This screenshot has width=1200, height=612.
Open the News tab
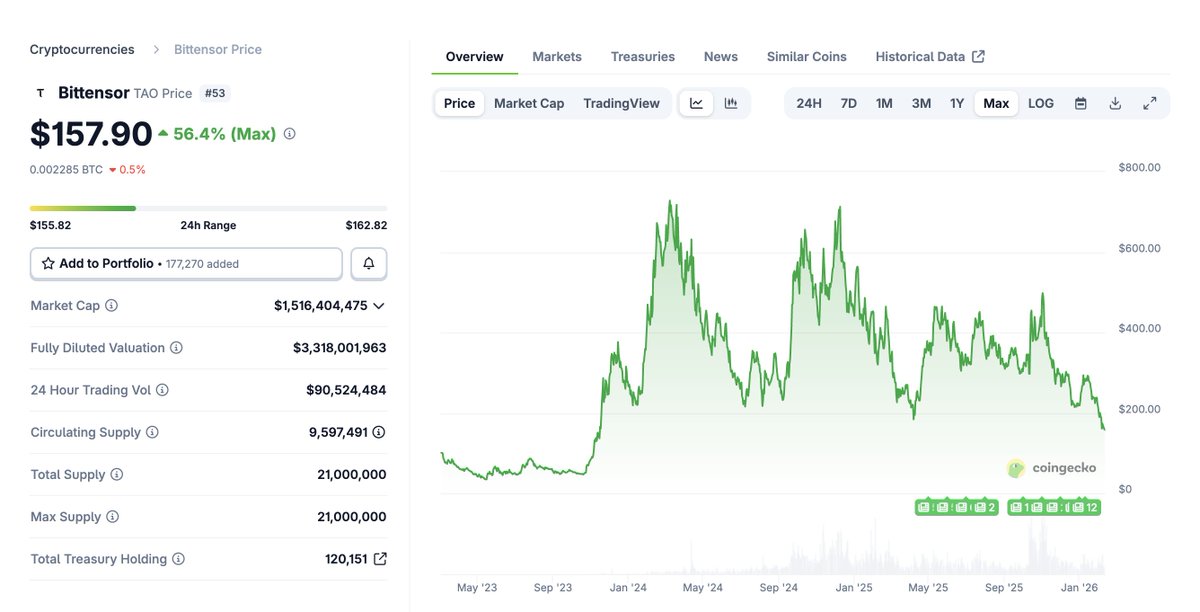tap(721, 56)
